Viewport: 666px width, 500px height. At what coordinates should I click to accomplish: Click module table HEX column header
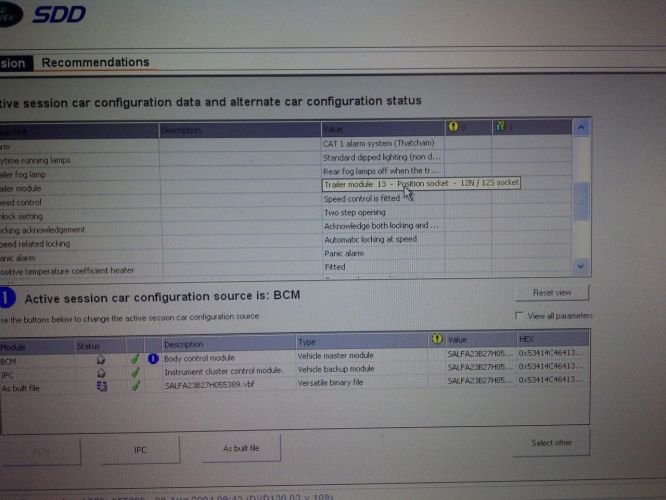tap(553, 339)
